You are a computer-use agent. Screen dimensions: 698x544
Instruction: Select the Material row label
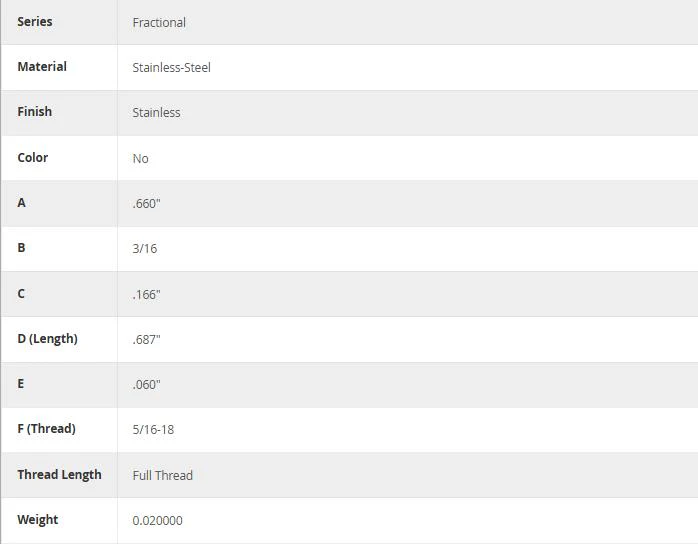pos(42,67)
